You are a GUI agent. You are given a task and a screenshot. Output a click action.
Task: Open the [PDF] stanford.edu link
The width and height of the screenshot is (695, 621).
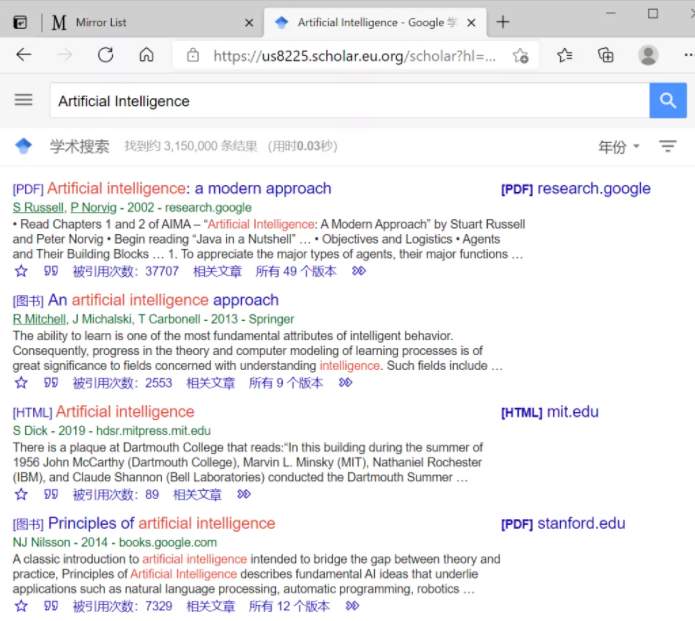coord(563,523)
